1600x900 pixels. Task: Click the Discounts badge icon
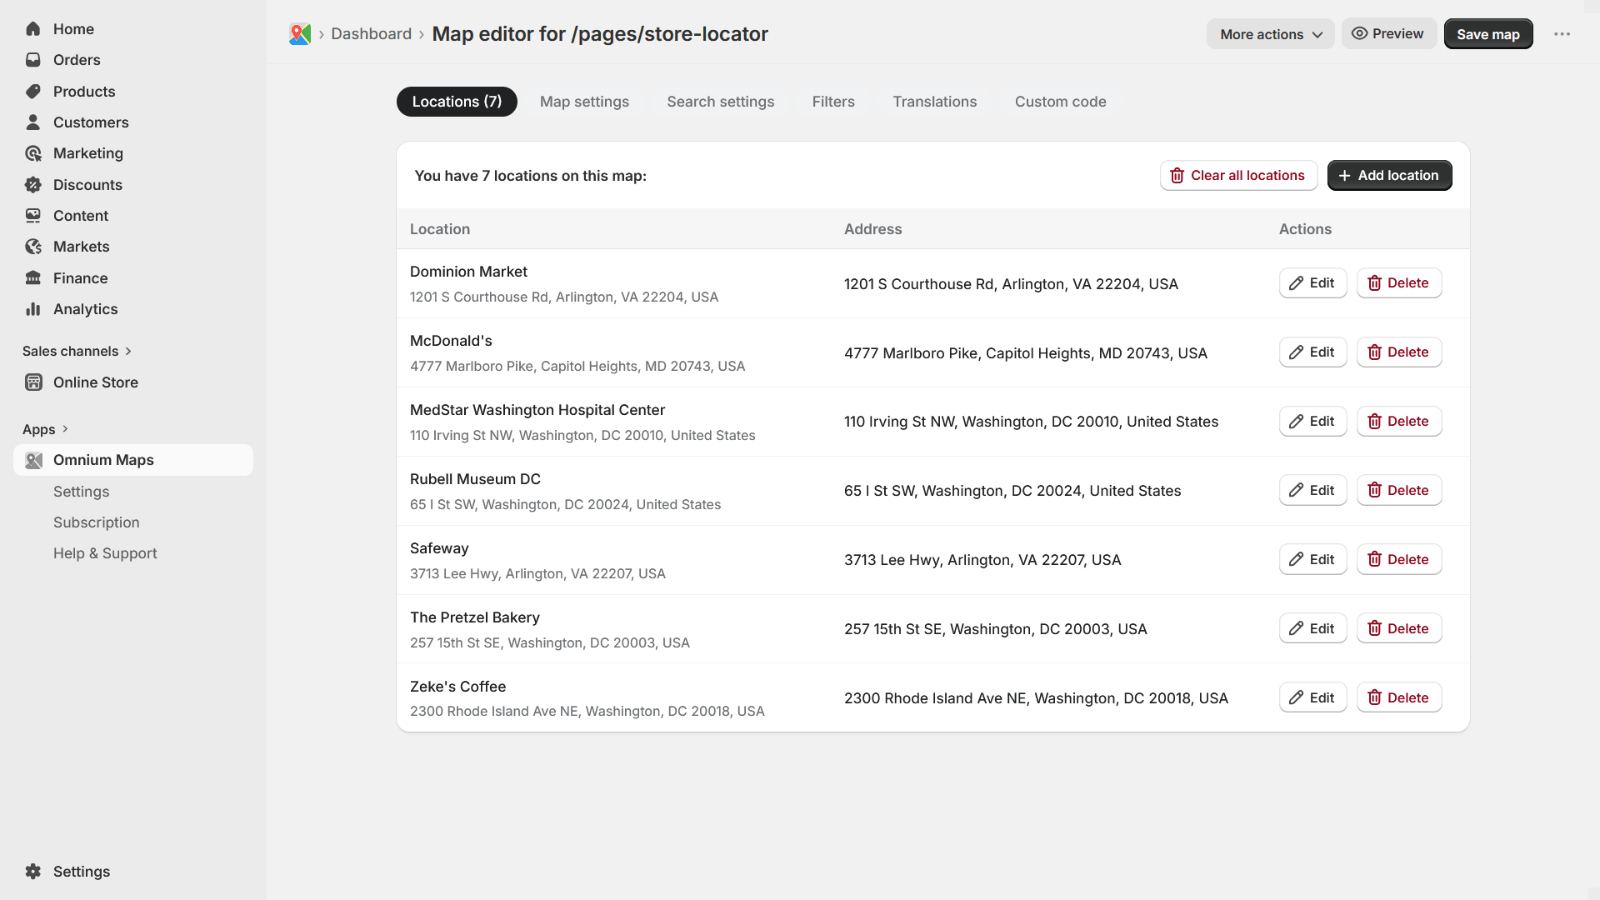[x=33, y=185]
